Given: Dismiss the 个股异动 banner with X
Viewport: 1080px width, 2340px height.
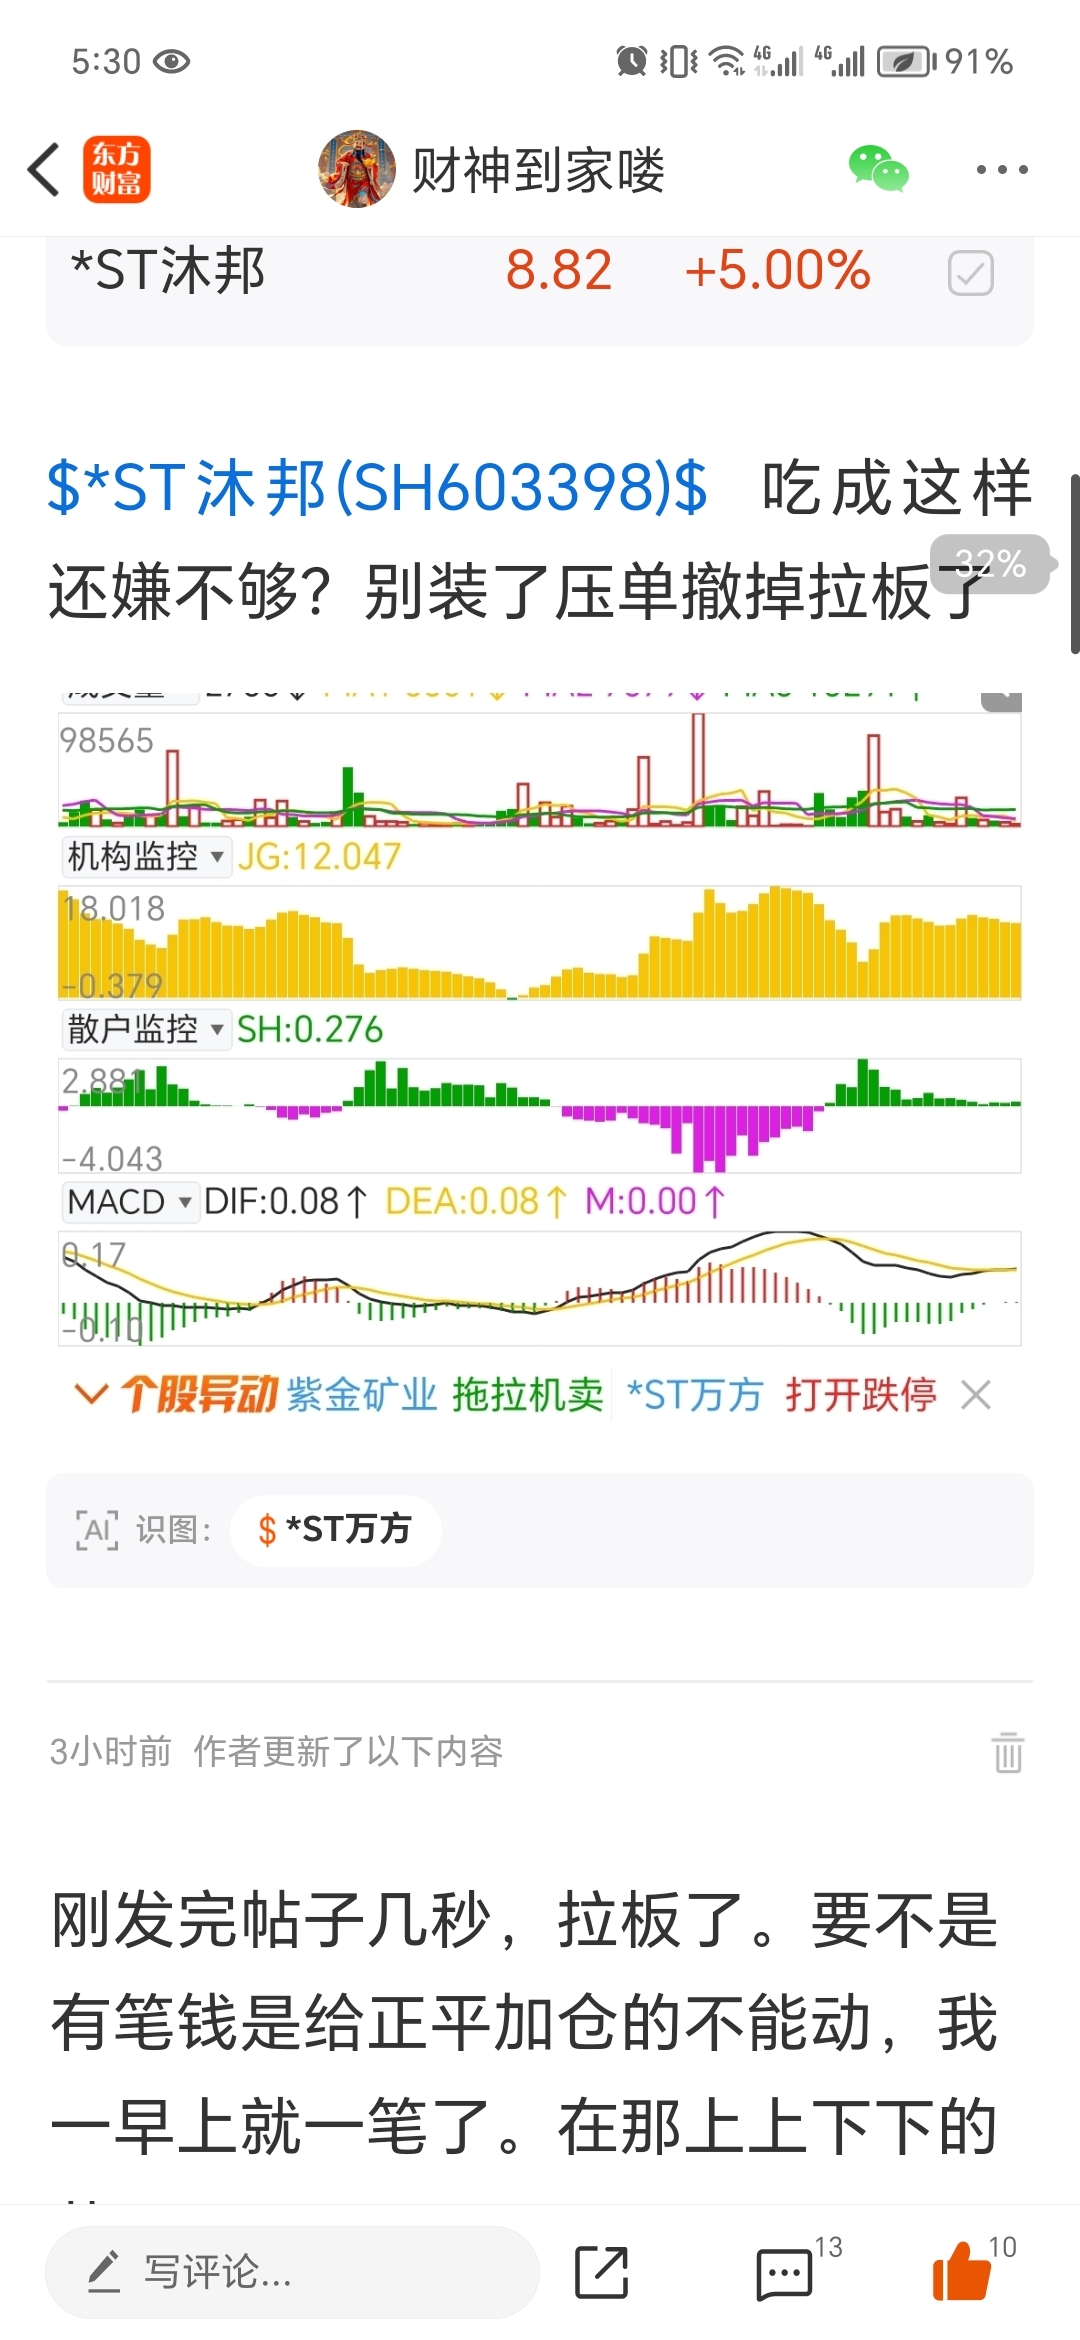Looking at the screenshot, I should [976, 1394].
